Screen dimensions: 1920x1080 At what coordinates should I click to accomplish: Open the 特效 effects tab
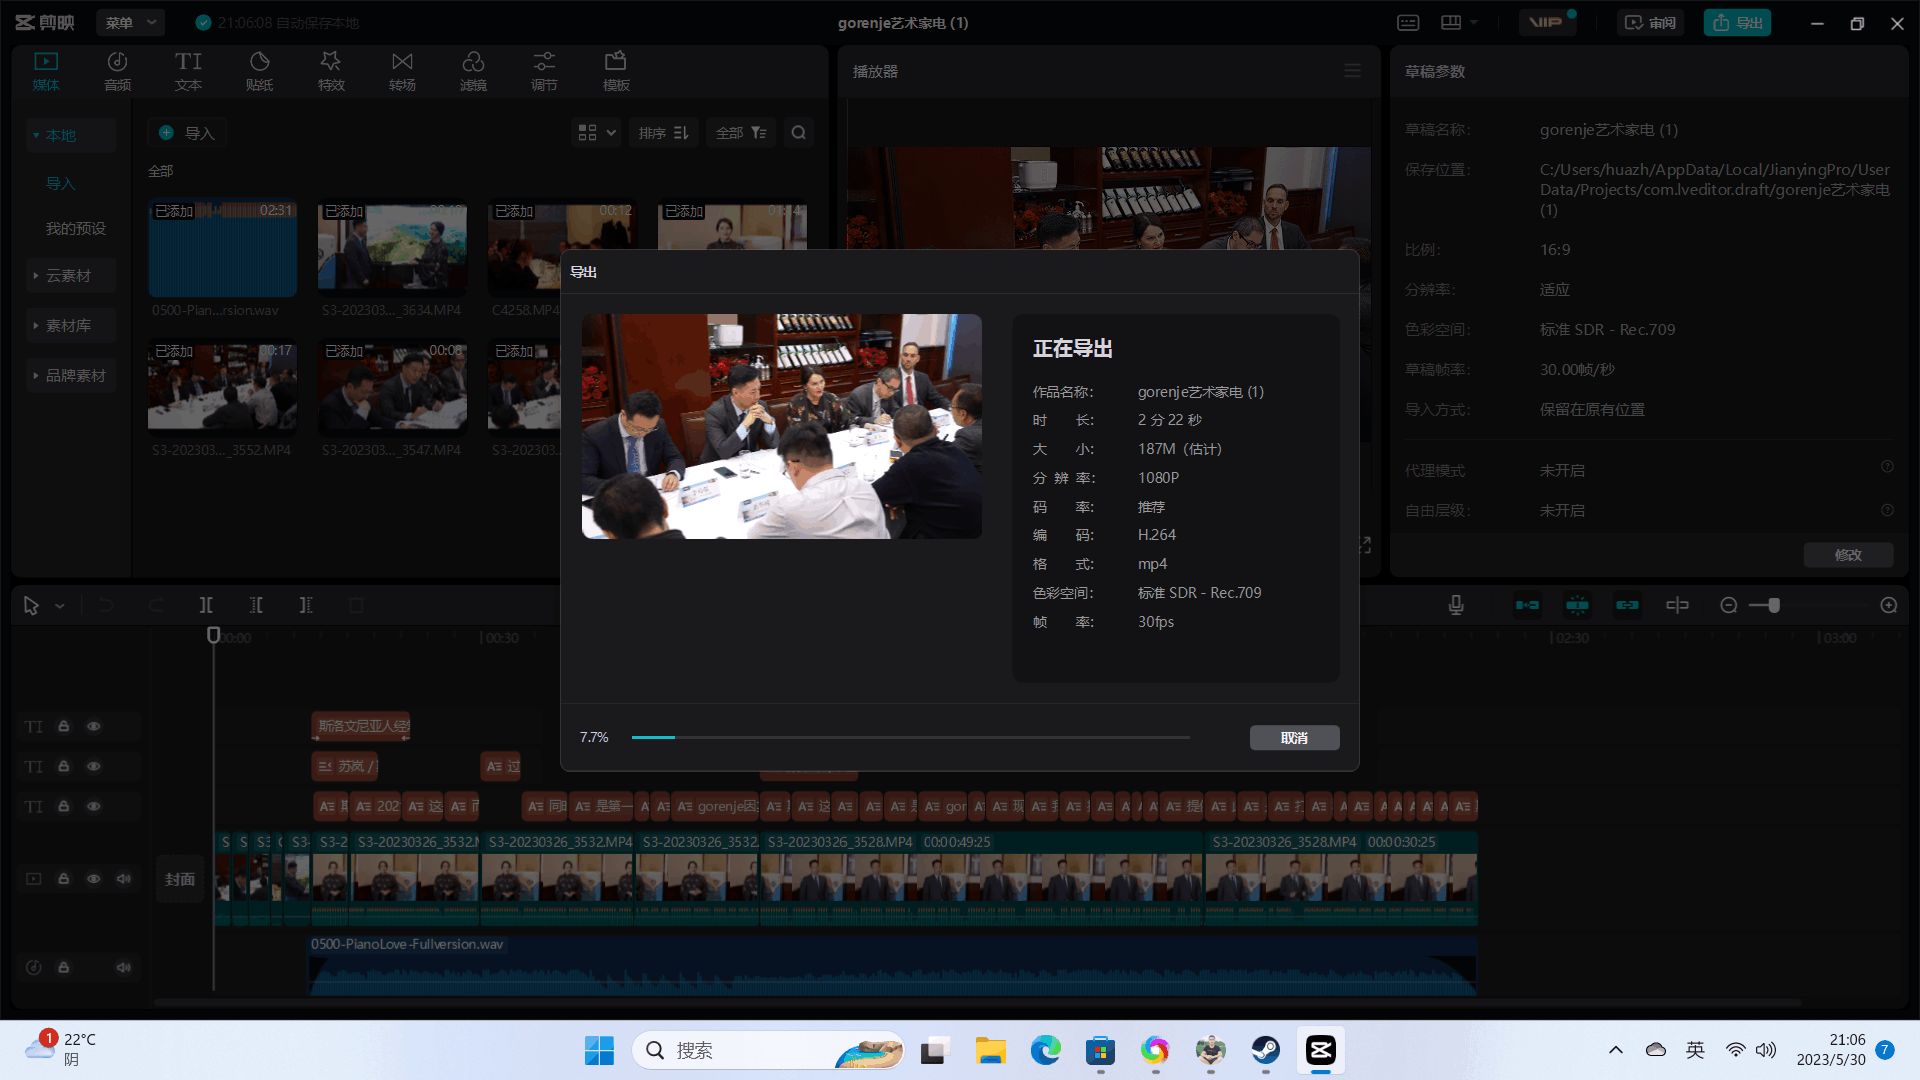tap(331, 71)
